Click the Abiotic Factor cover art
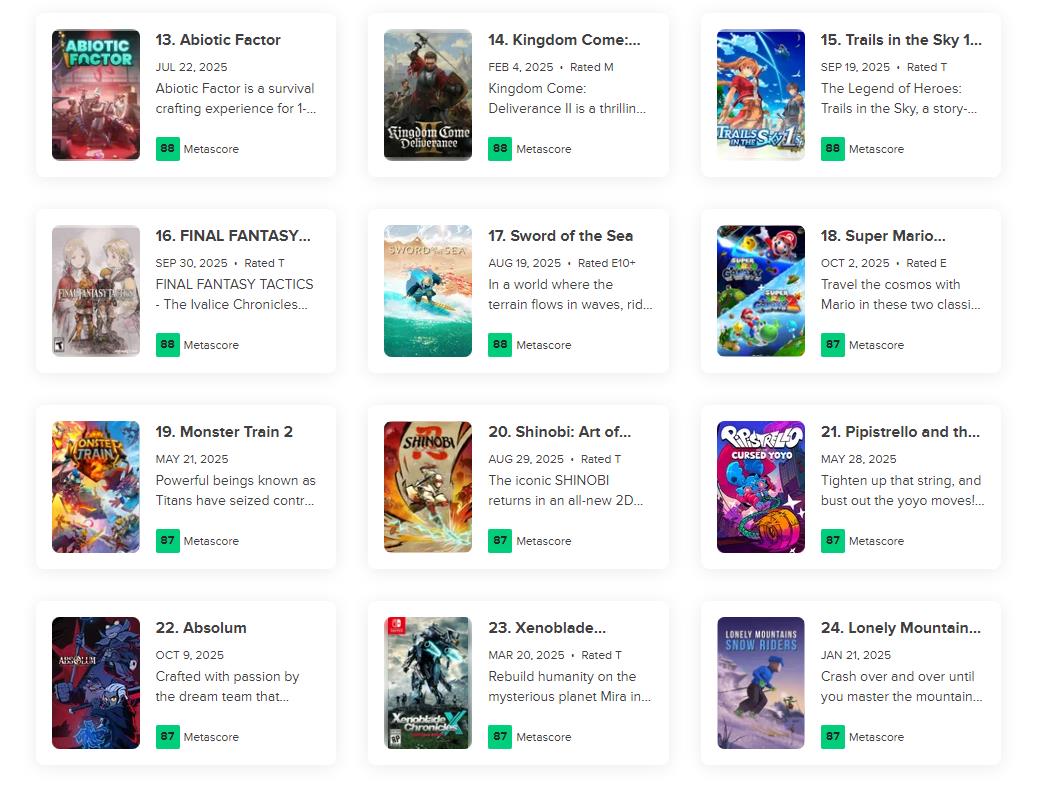 tap(96, 95)
